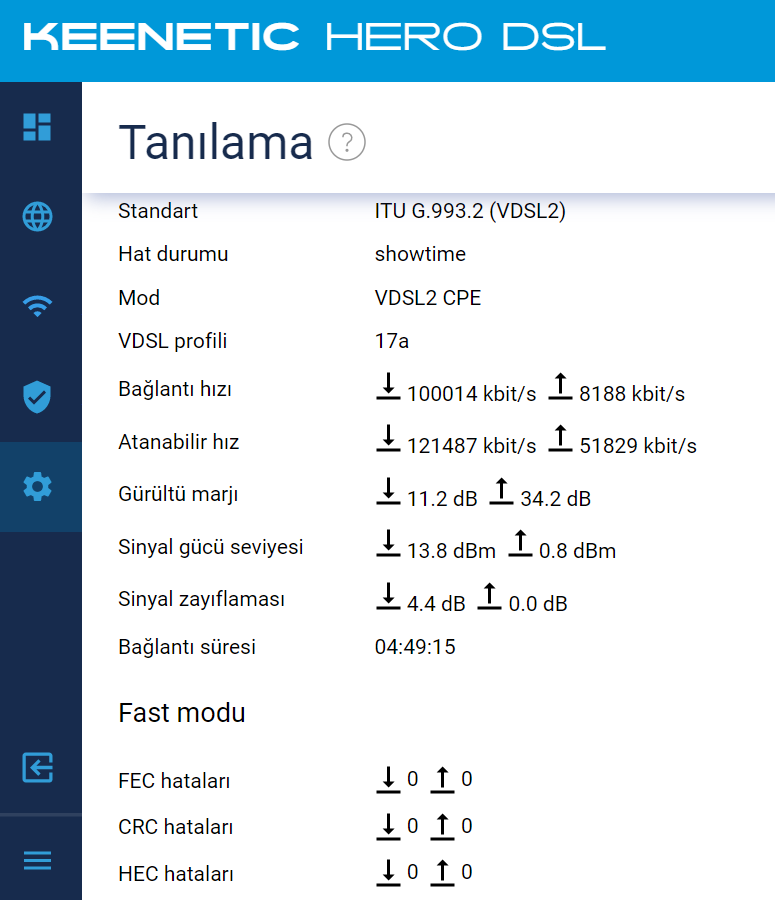Expand the hamburger menu in the sidebar bottom
Image resolution: width=775 pixels, height=900 pixels.
click(x=37, y=860)
